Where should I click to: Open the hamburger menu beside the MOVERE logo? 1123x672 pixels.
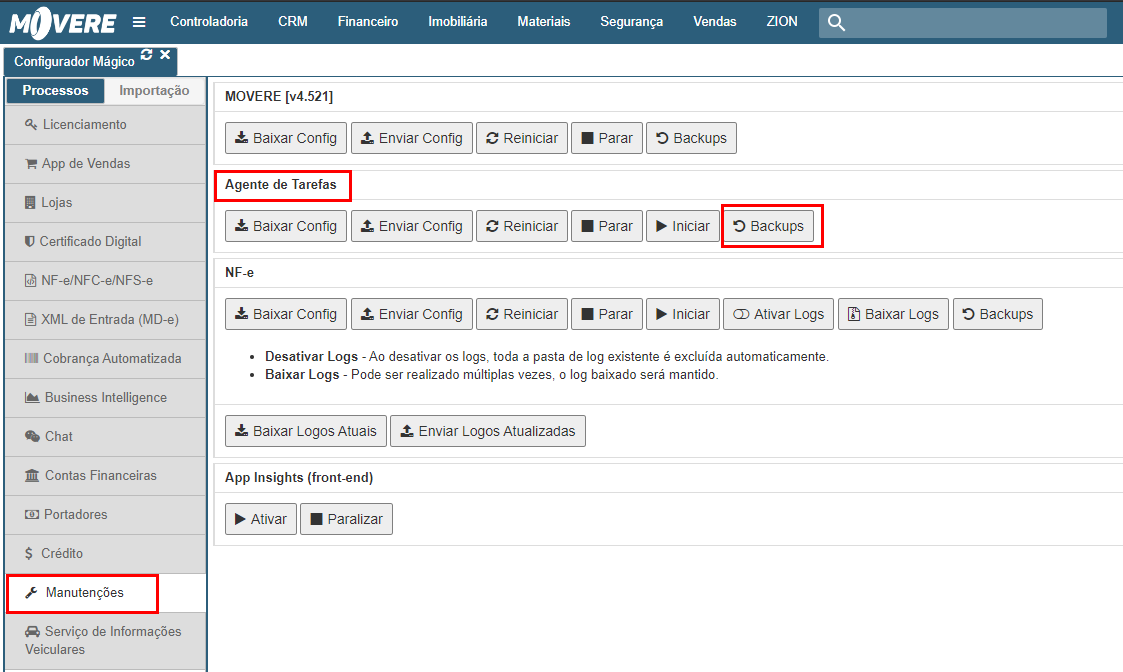[139, 22]
